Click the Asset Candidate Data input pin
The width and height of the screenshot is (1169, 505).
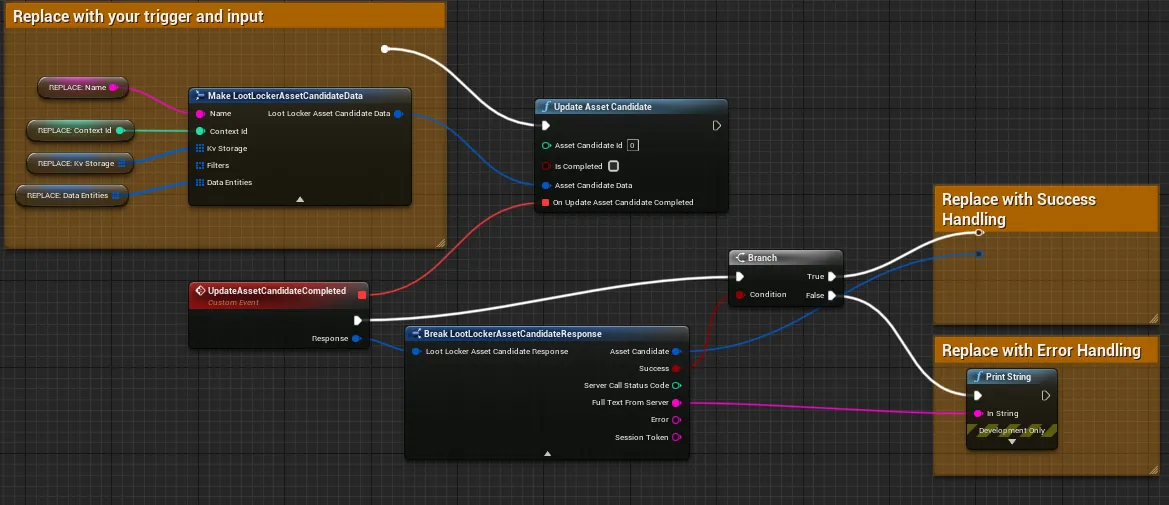[x=546, y=185]
